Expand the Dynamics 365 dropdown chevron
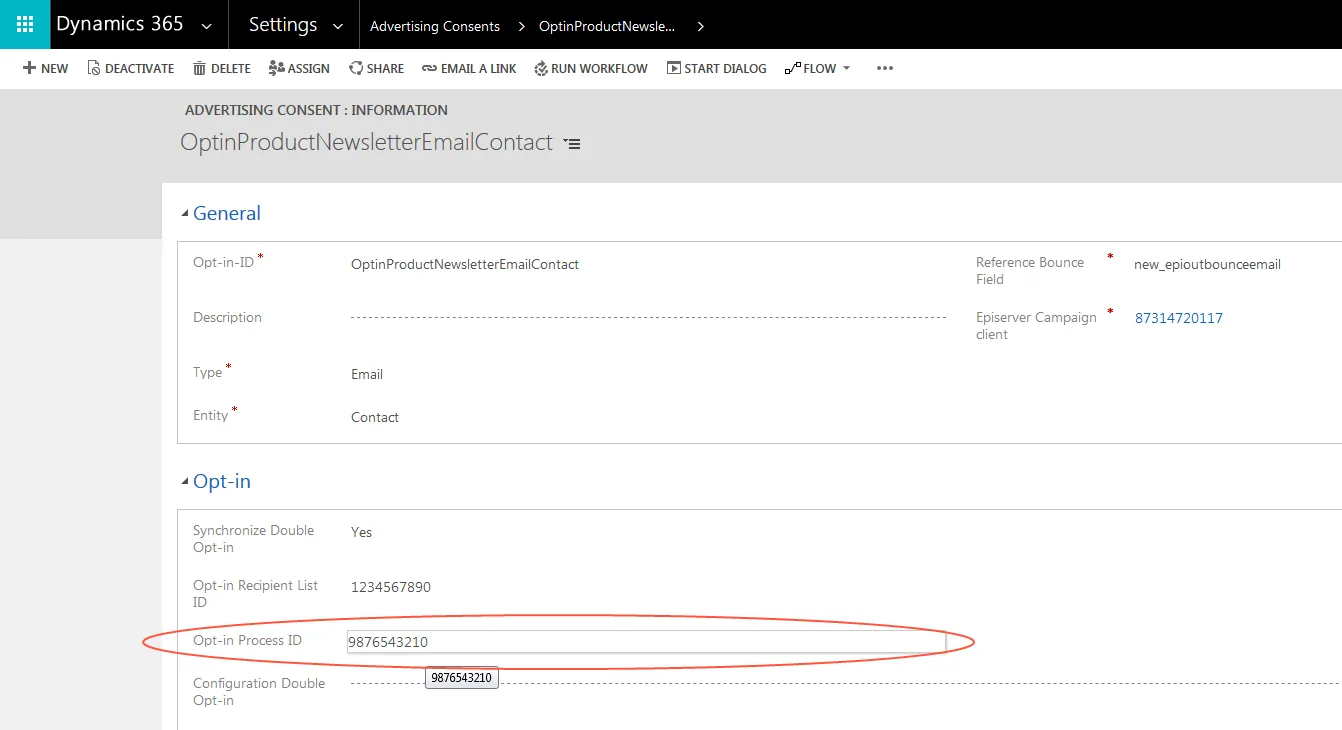 pos(207,26)
